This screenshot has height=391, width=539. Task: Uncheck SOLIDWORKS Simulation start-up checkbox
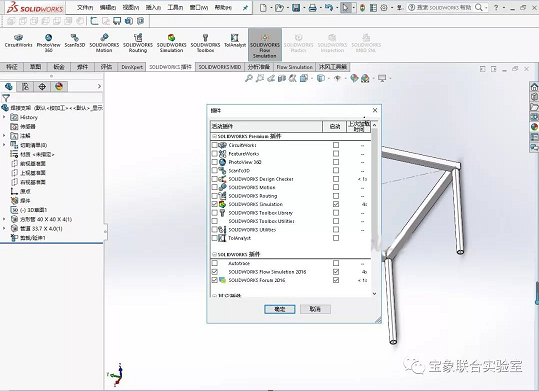336,204
